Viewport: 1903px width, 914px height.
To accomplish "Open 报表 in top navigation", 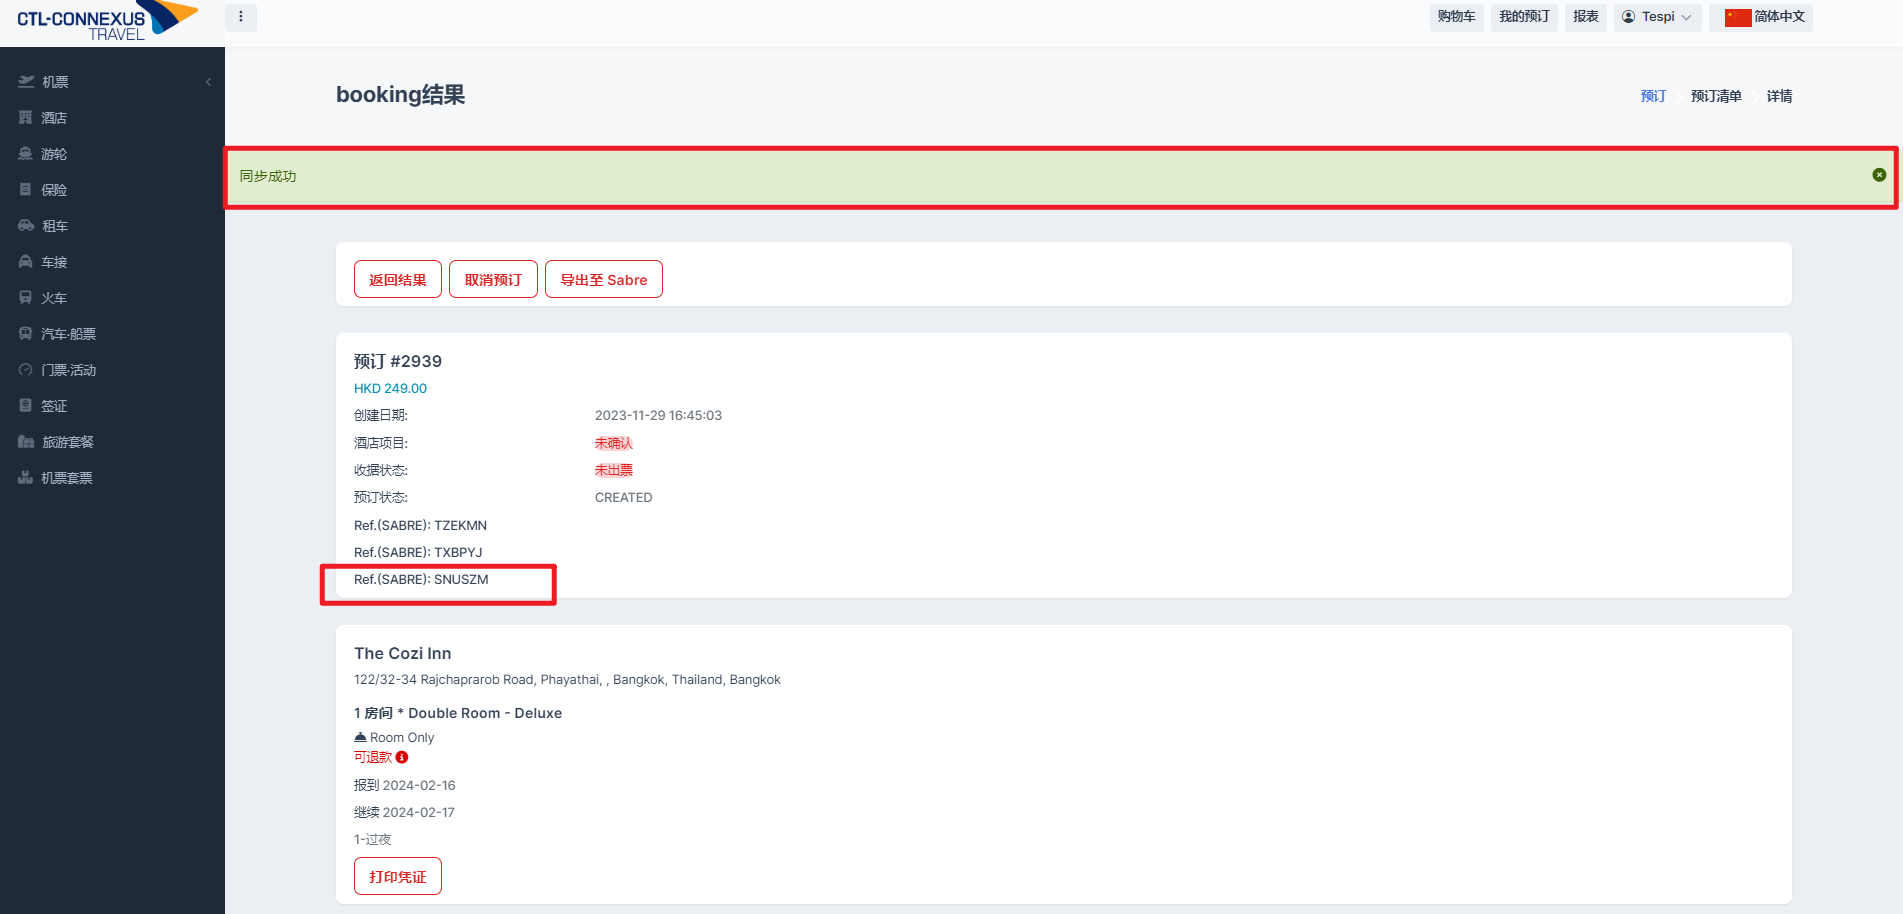I will [x=1585, y=17].
